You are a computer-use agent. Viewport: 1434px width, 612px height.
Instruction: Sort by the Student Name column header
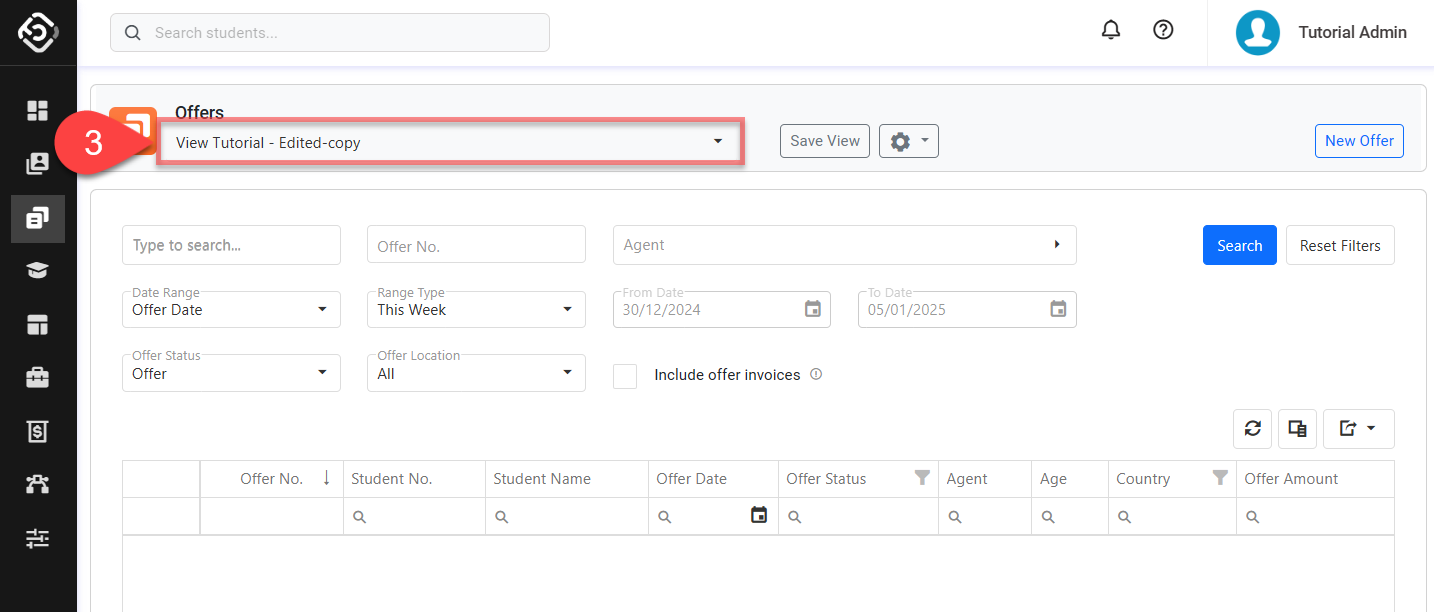click(542, 479)
